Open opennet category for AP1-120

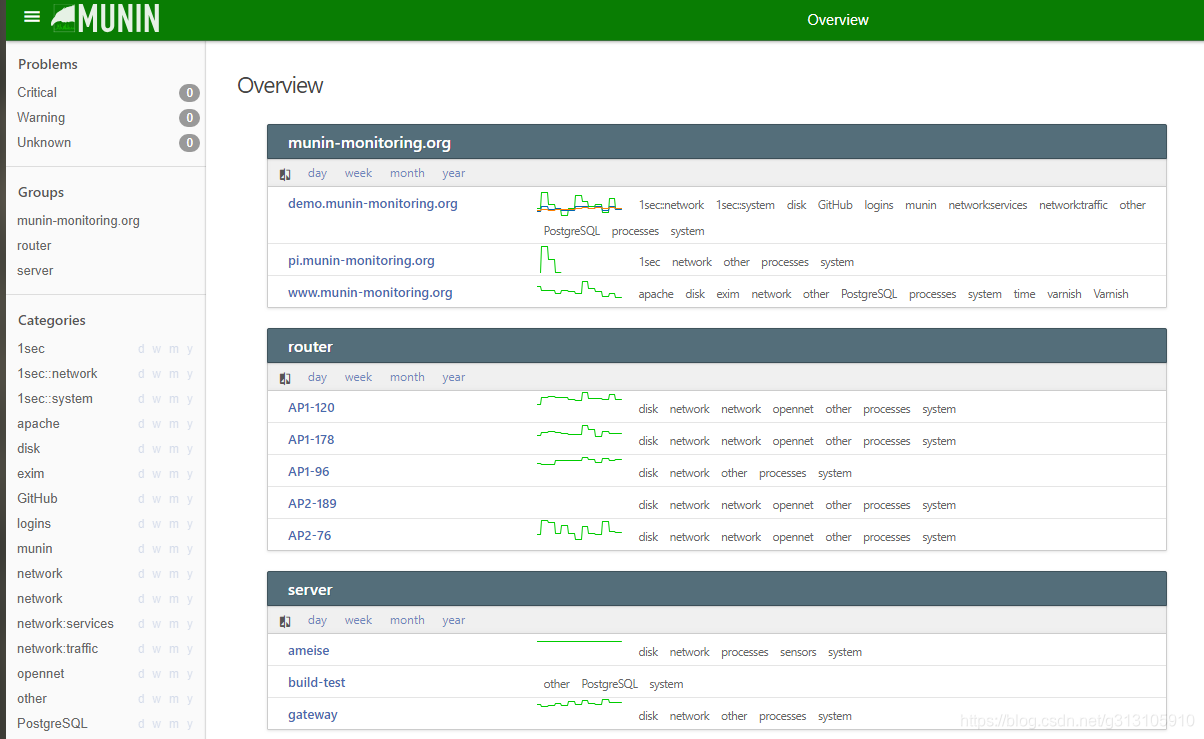(793, 409)
